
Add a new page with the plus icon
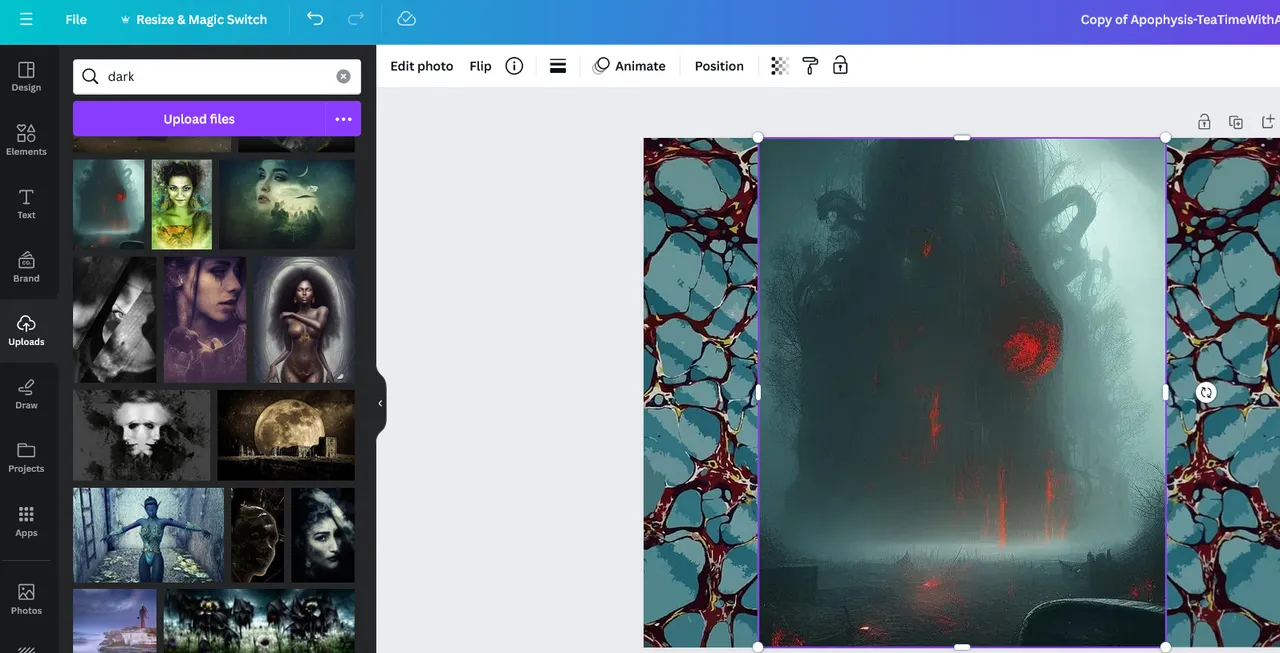[x=1268, y=122]
